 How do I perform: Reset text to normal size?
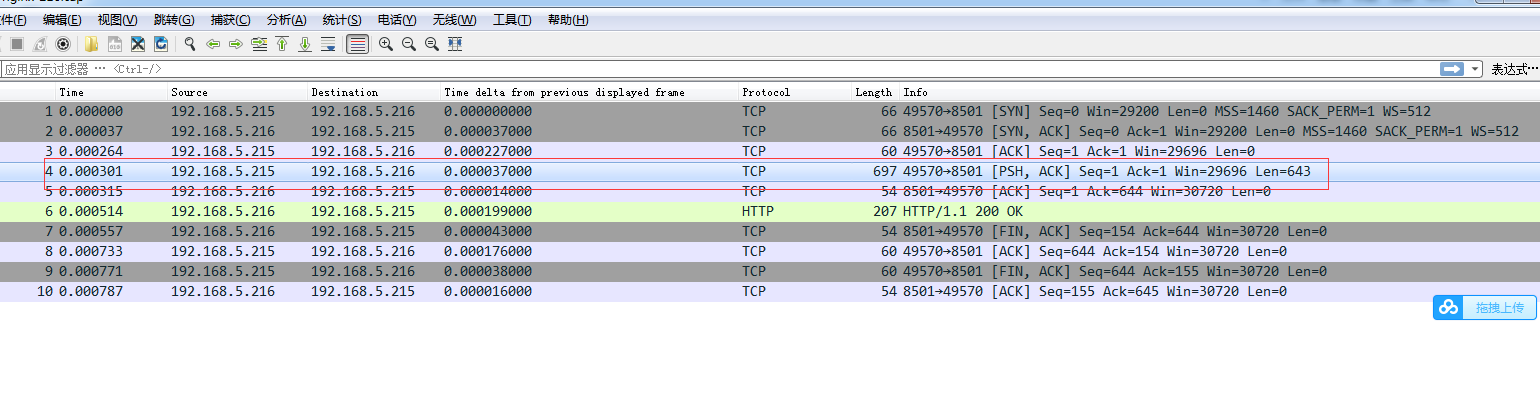432,44
